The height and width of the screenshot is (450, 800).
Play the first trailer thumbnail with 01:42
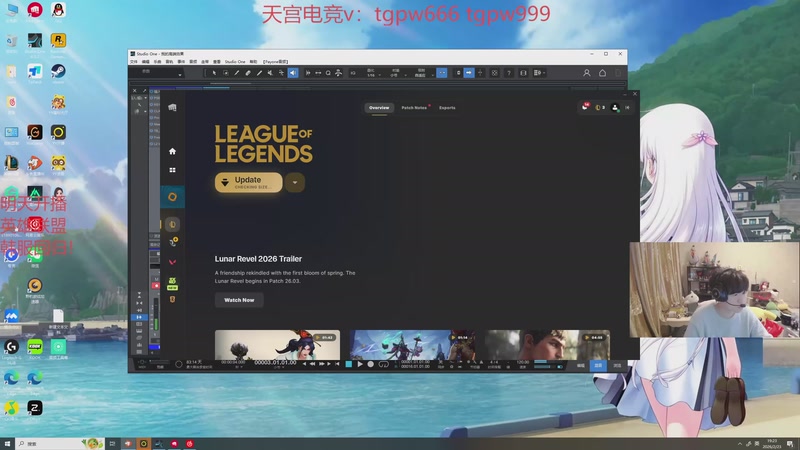coord(277,345)
